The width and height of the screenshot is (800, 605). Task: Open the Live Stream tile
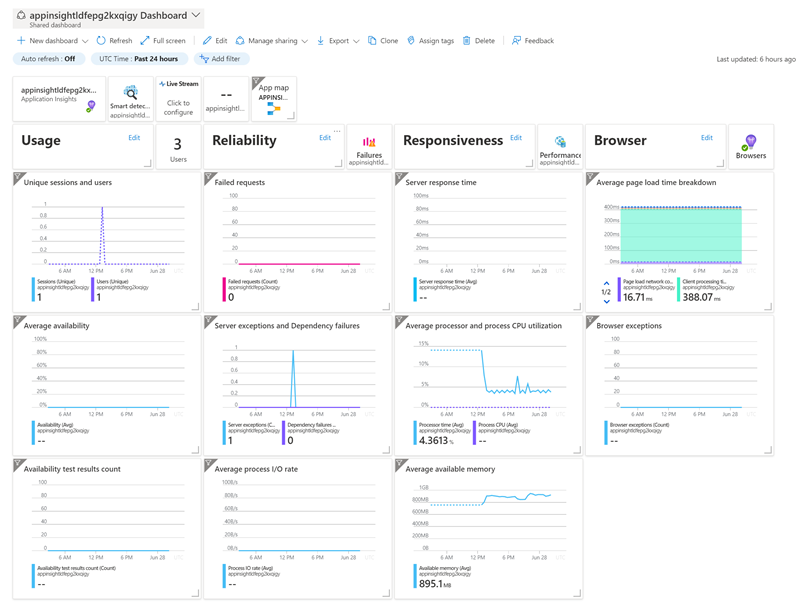coord(179,98)
